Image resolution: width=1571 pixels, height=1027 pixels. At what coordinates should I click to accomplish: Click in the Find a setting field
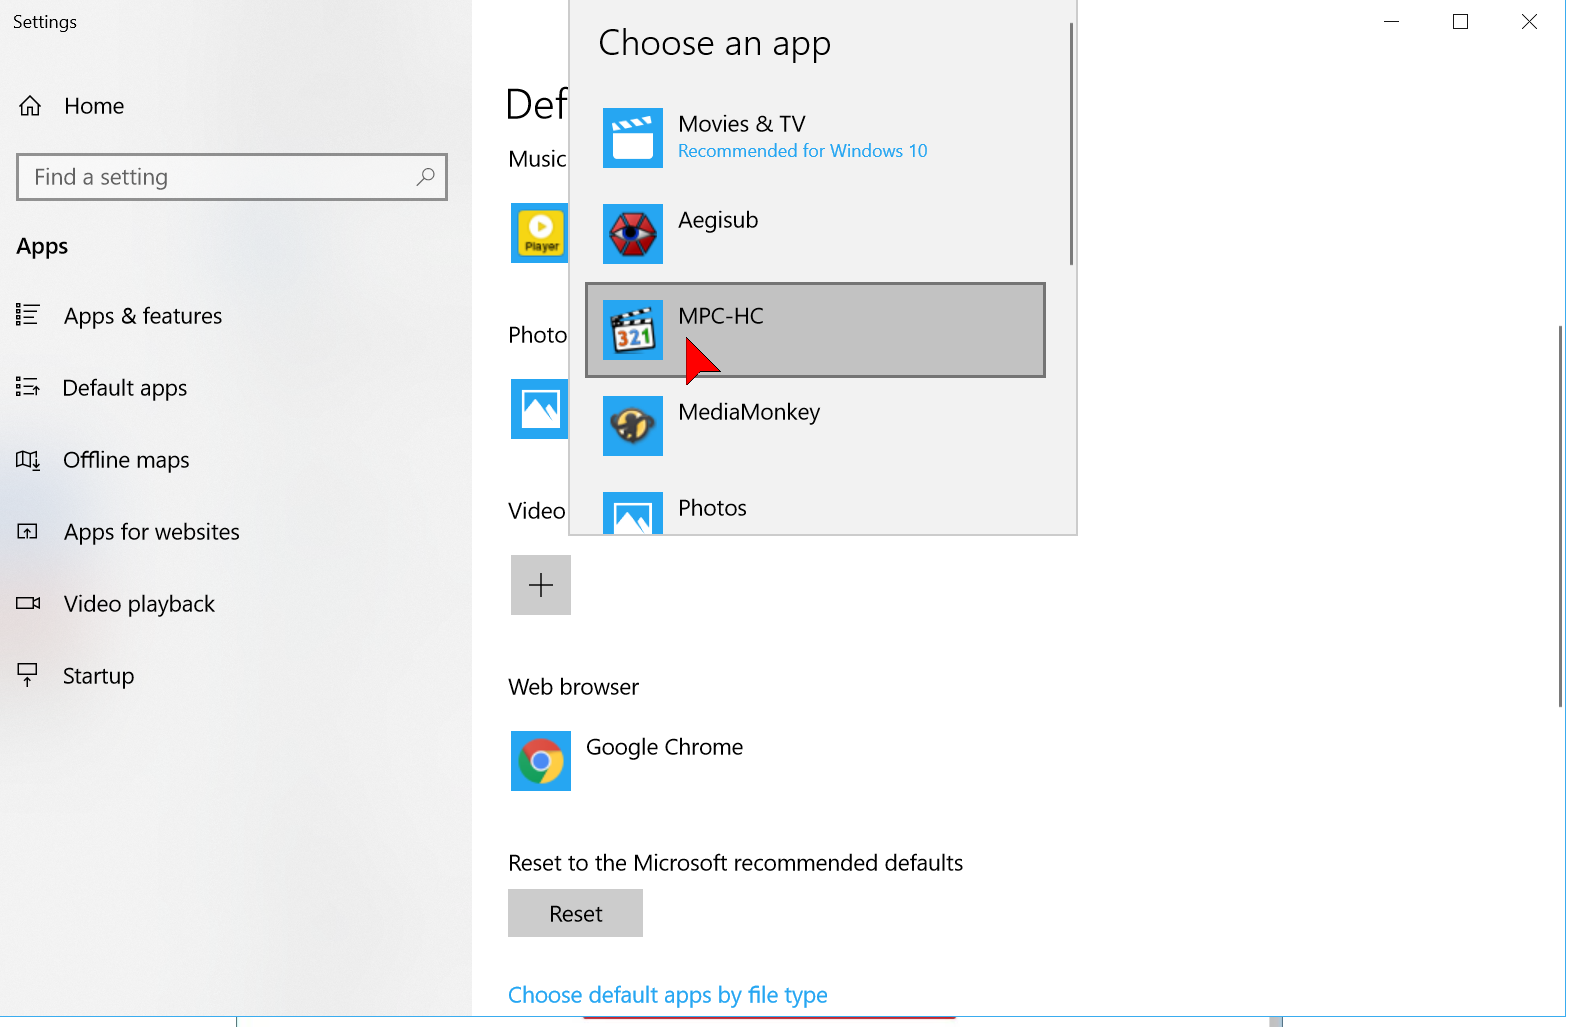232,177
